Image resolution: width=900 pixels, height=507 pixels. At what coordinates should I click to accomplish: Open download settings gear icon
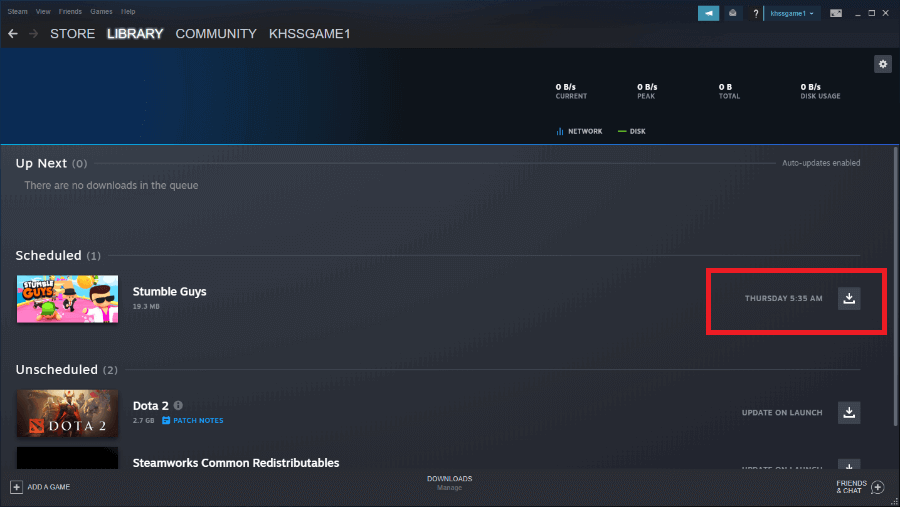[x=883, y=64]
